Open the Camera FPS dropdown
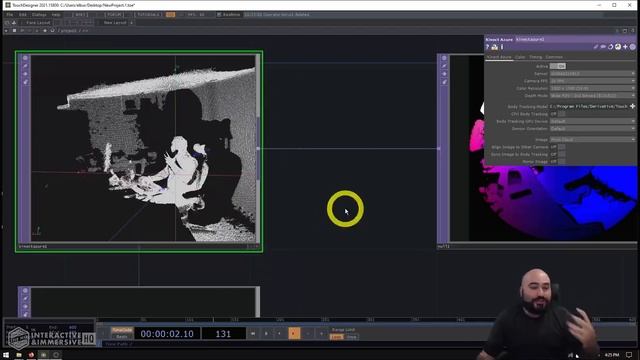This screenshot has width=640, height=360. click(592, 81)
